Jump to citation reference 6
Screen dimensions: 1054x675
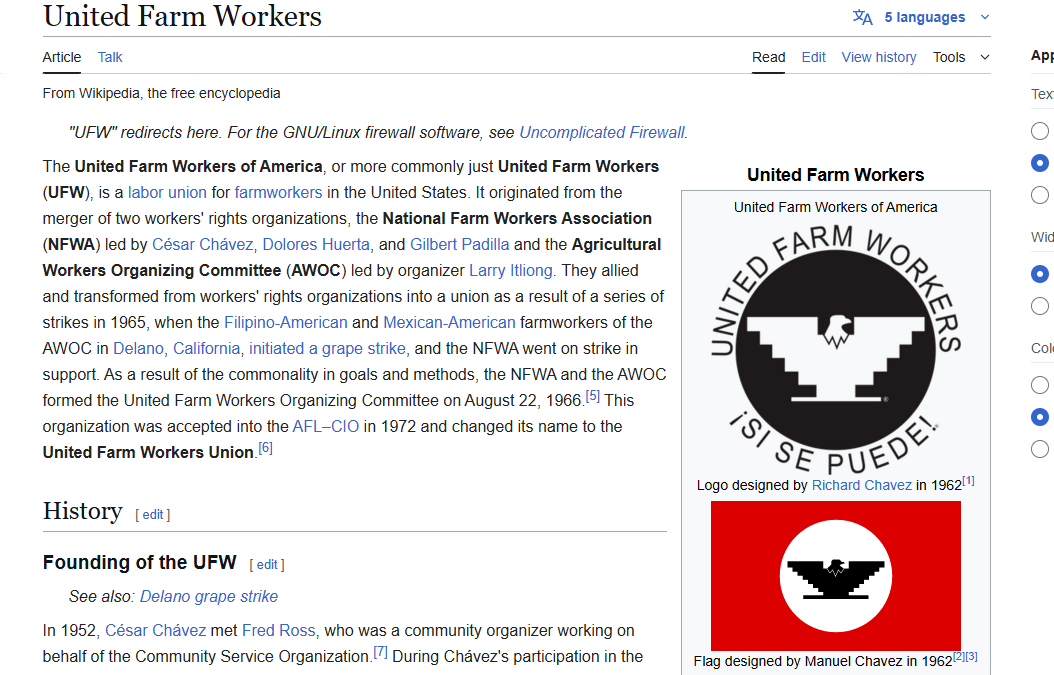266,448
